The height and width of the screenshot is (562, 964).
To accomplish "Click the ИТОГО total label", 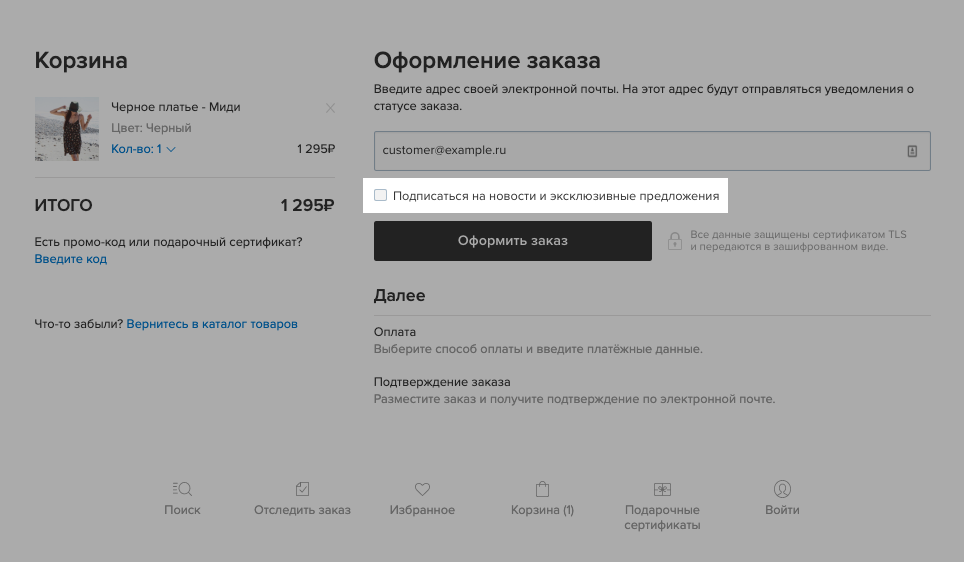I will point(63,205).
